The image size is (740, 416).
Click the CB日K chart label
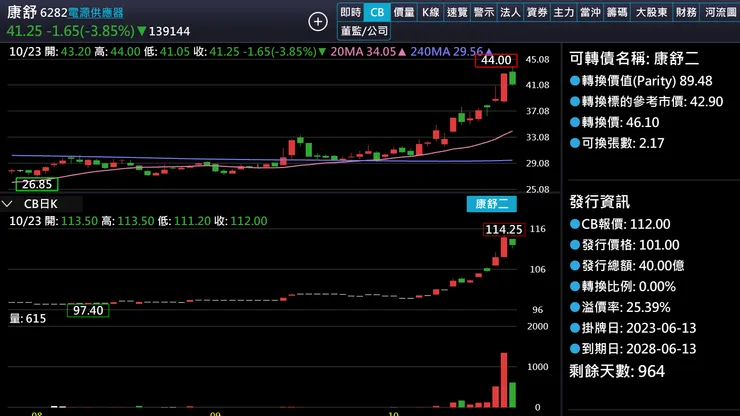click(41, 204)
